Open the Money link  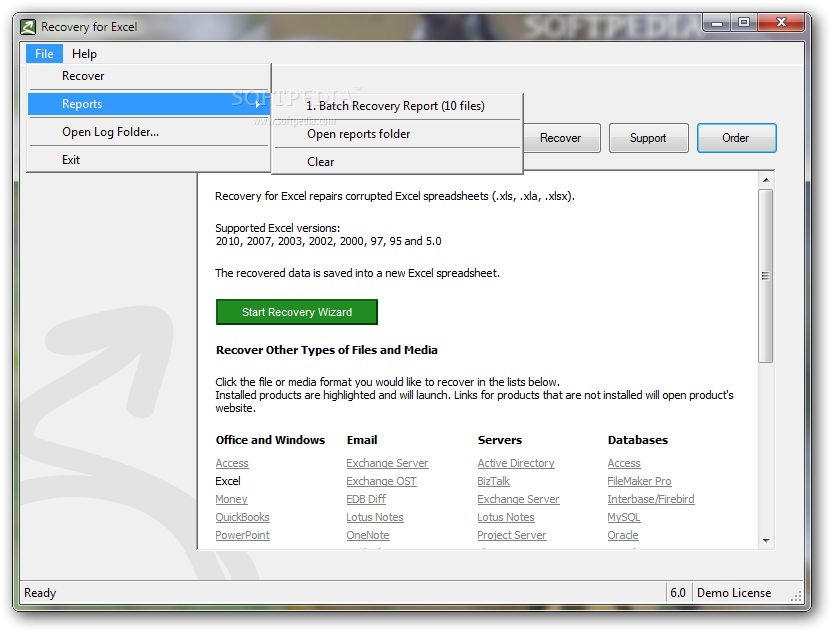(231, 499)
